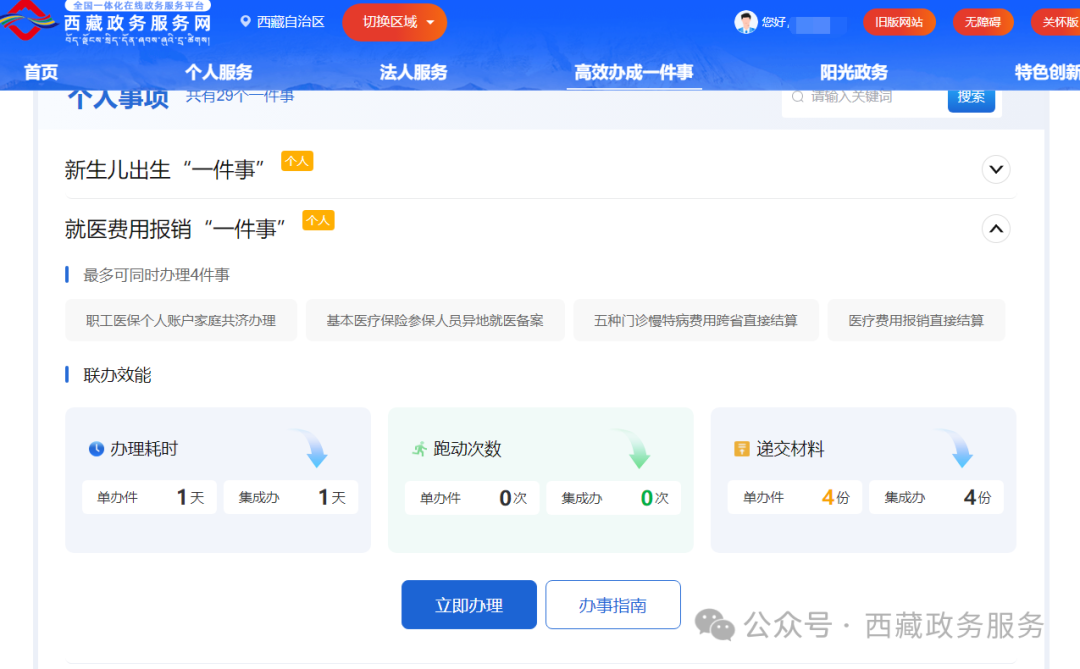Click the 搜索 button
Screen dimensions: 1080x669
pyautogui.click(x=971, y=98)
